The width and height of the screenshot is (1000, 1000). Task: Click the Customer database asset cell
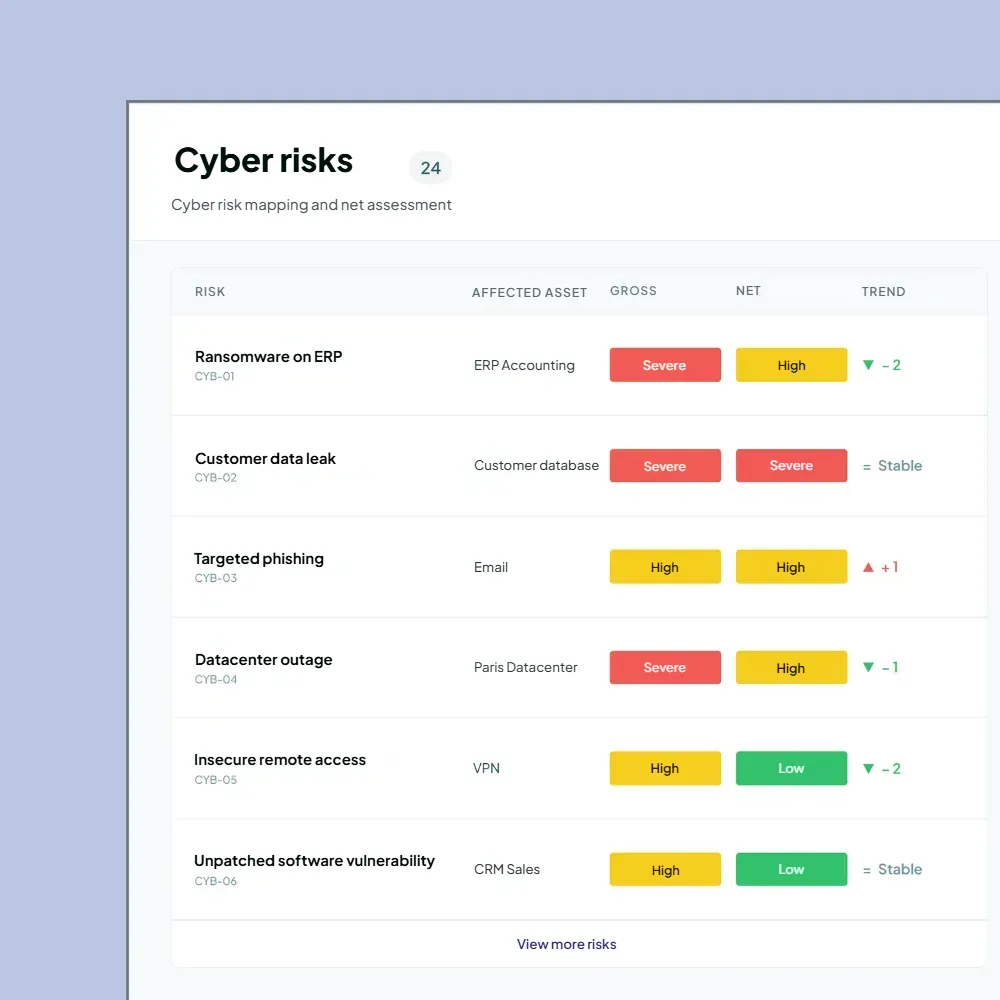point(536,466)
